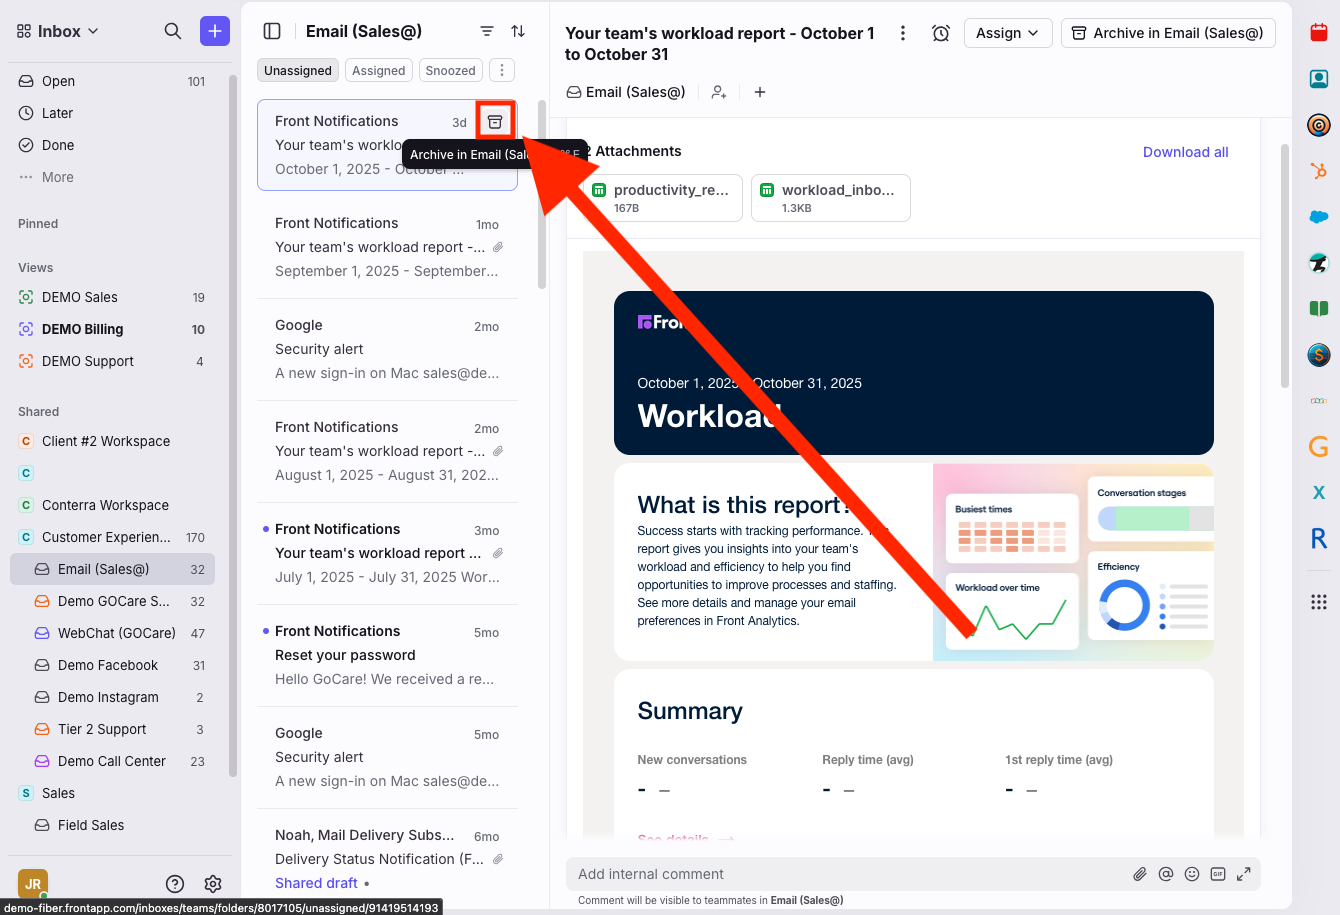Click the Add internal comment field
This screenshot has height=915, width=1340.
pos(850,874)
